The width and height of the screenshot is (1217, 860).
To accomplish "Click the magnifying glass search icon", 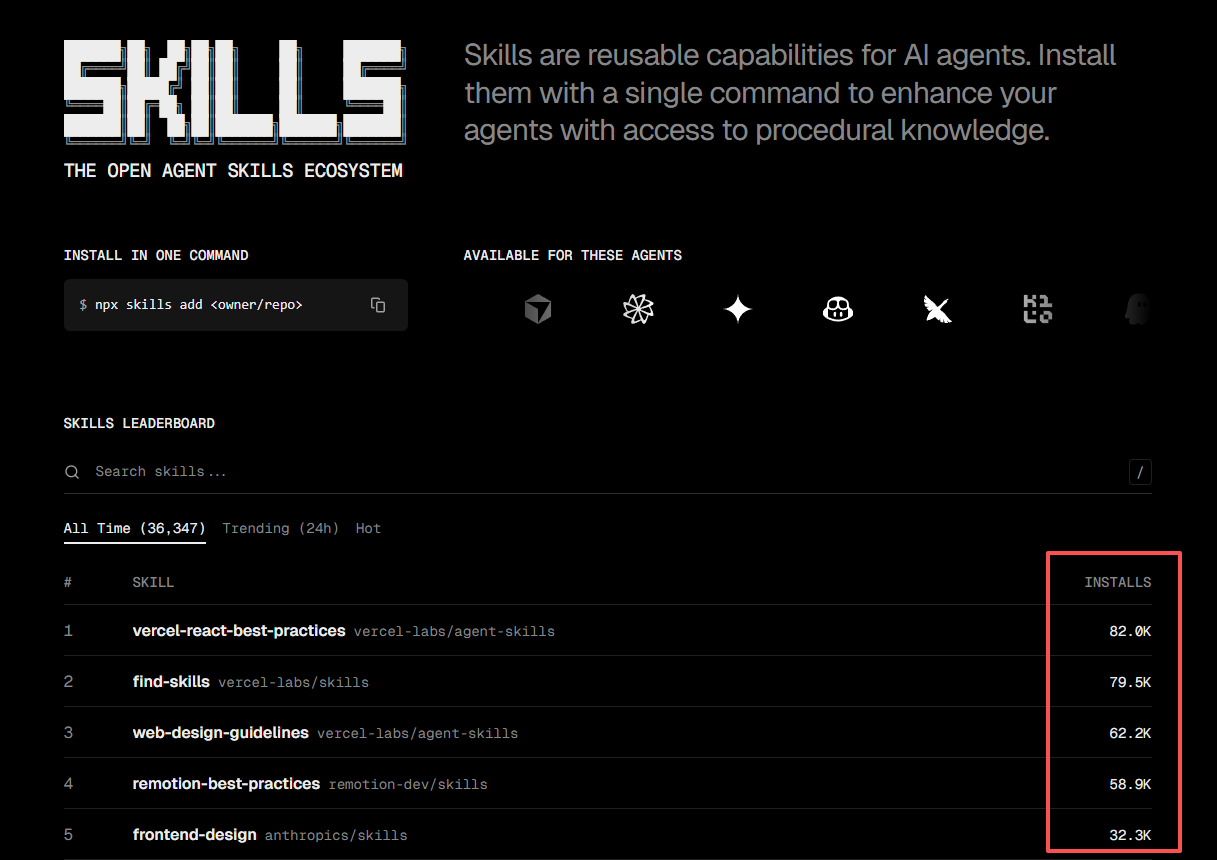I will point(72,472).
